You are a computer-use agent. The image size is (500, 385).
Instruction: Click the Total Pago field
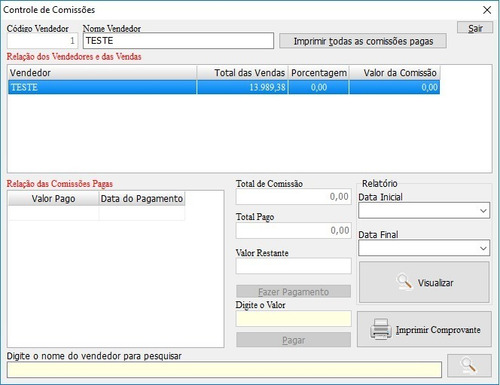(x=294, y=230)
